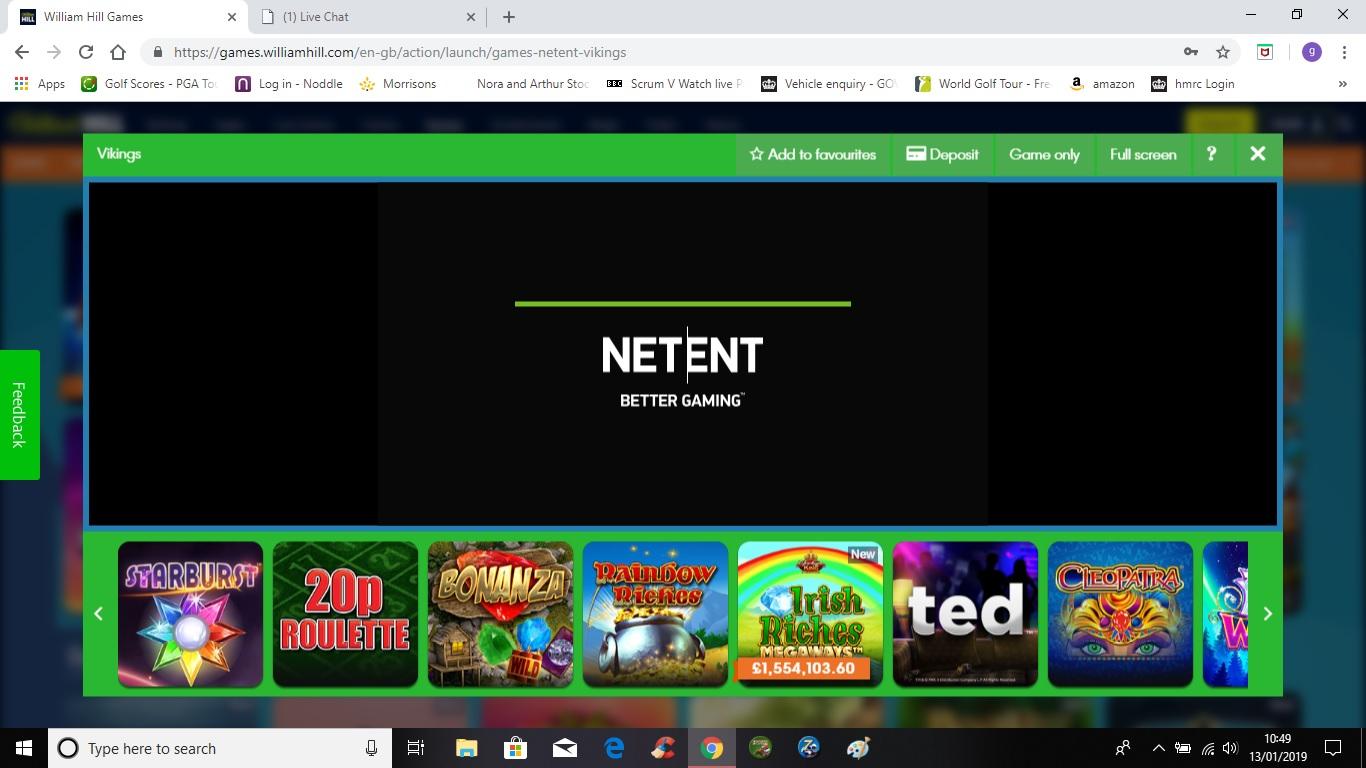Go back to the previous page

[22, 52]
